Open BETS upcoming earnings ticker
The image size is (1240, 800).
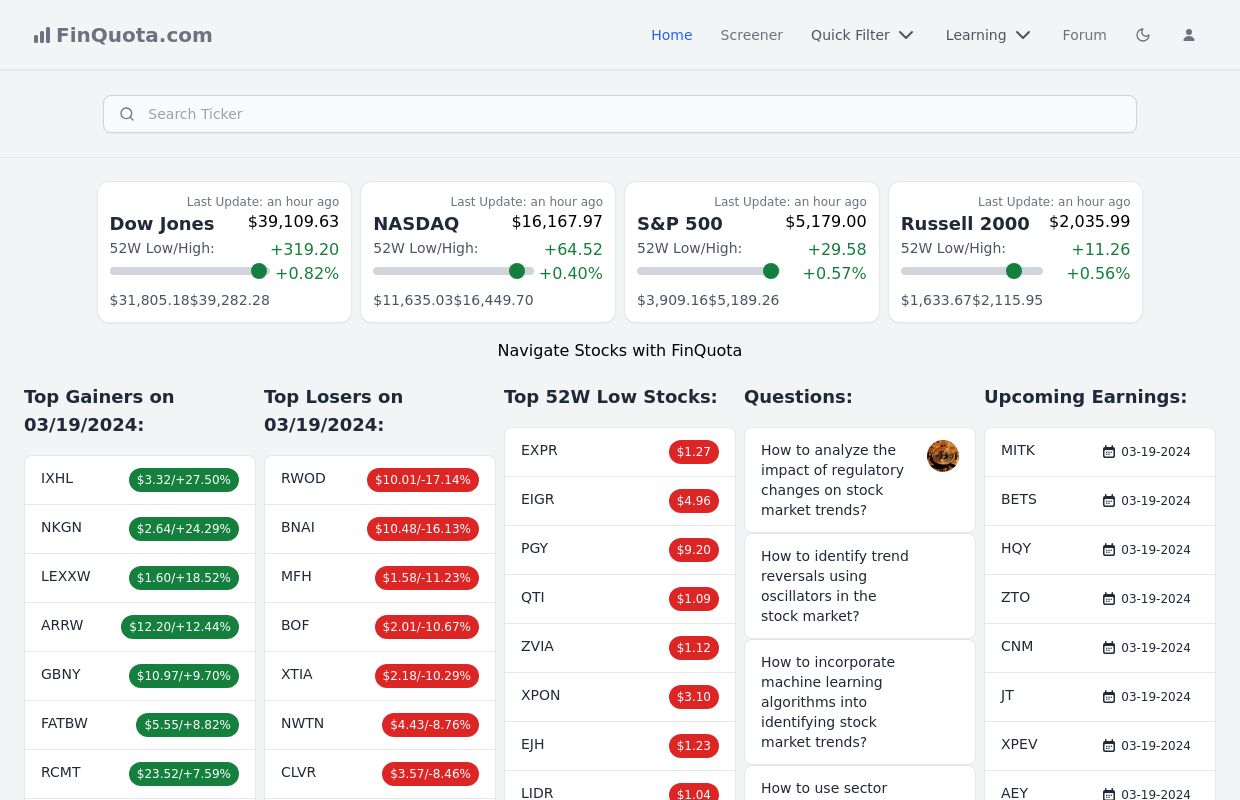[1019, 499]
